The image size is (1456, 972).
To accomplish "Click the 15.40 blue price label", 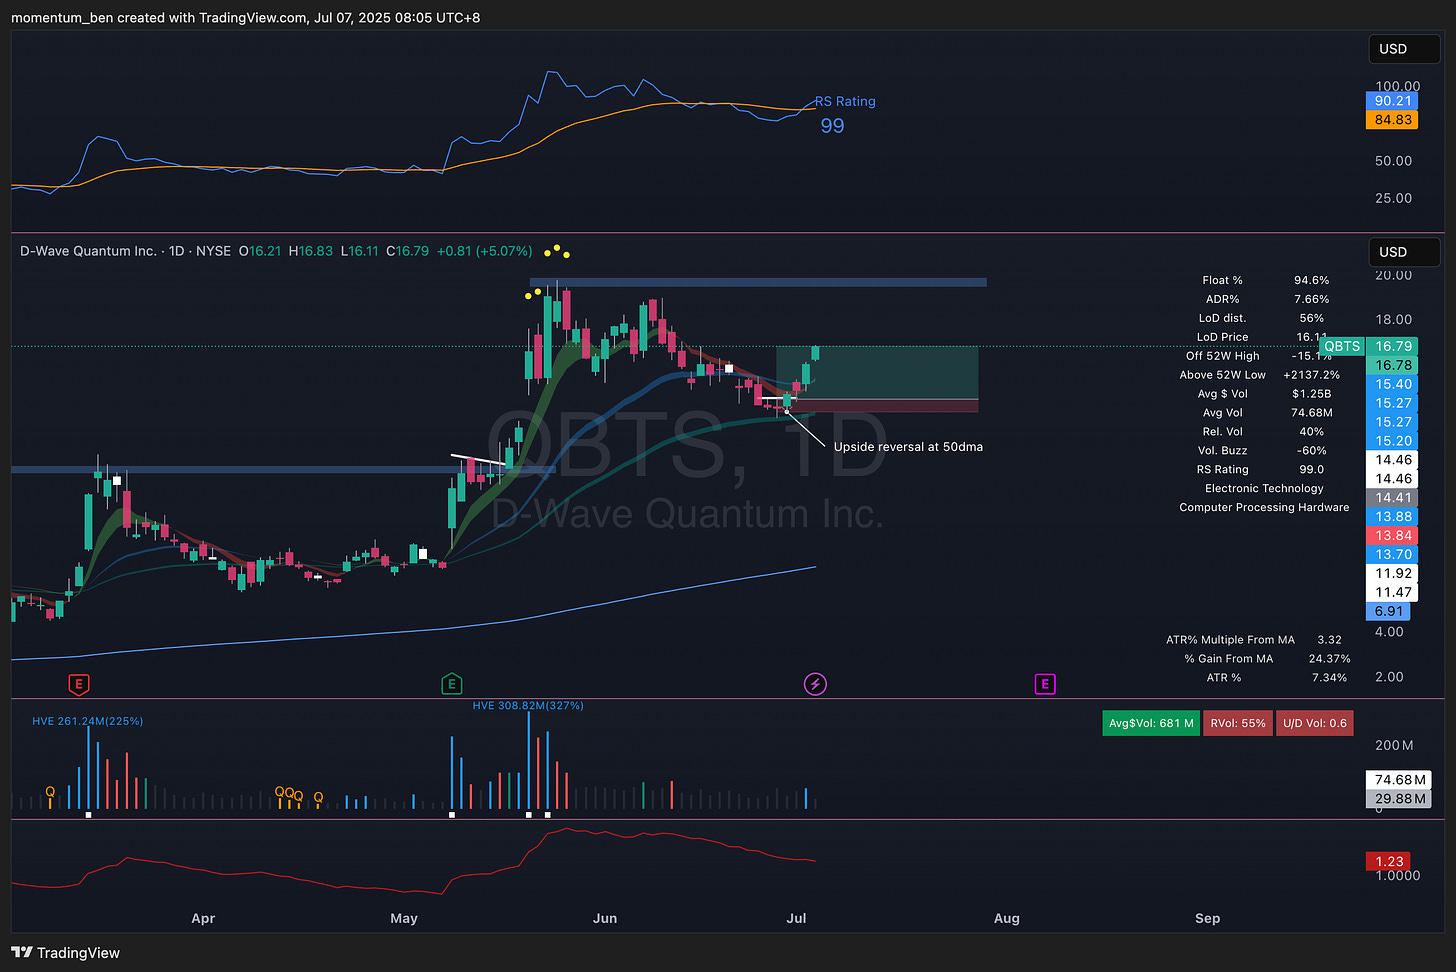I will click(1392, 384).
